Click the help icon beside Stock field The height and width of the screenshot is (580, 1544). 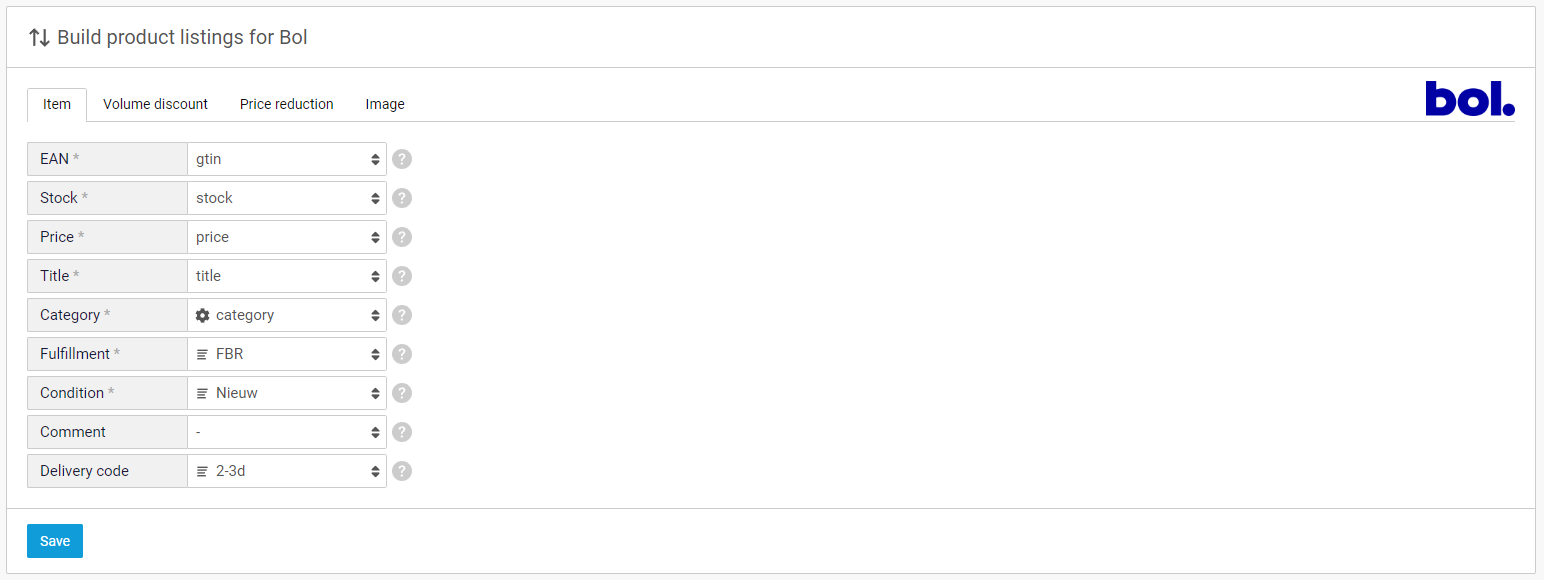pyautogui.click(x=402, y=198)
